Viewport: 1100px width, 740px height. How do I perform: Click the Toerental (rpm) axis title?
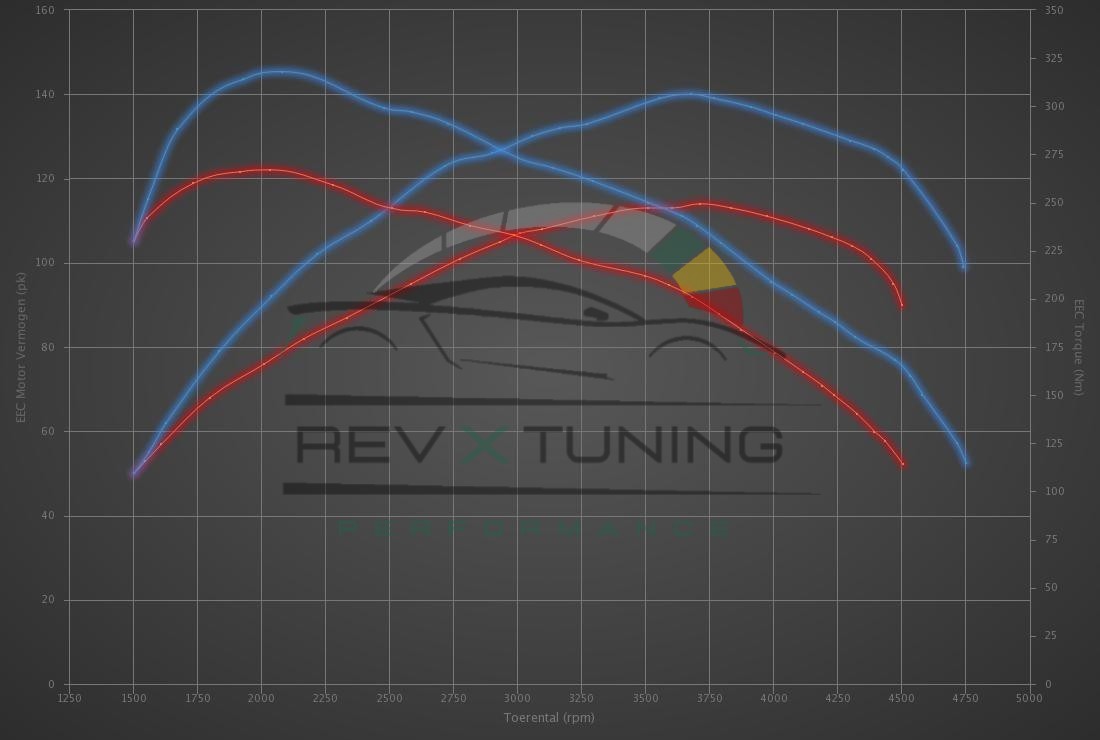[x=549, y=718]
